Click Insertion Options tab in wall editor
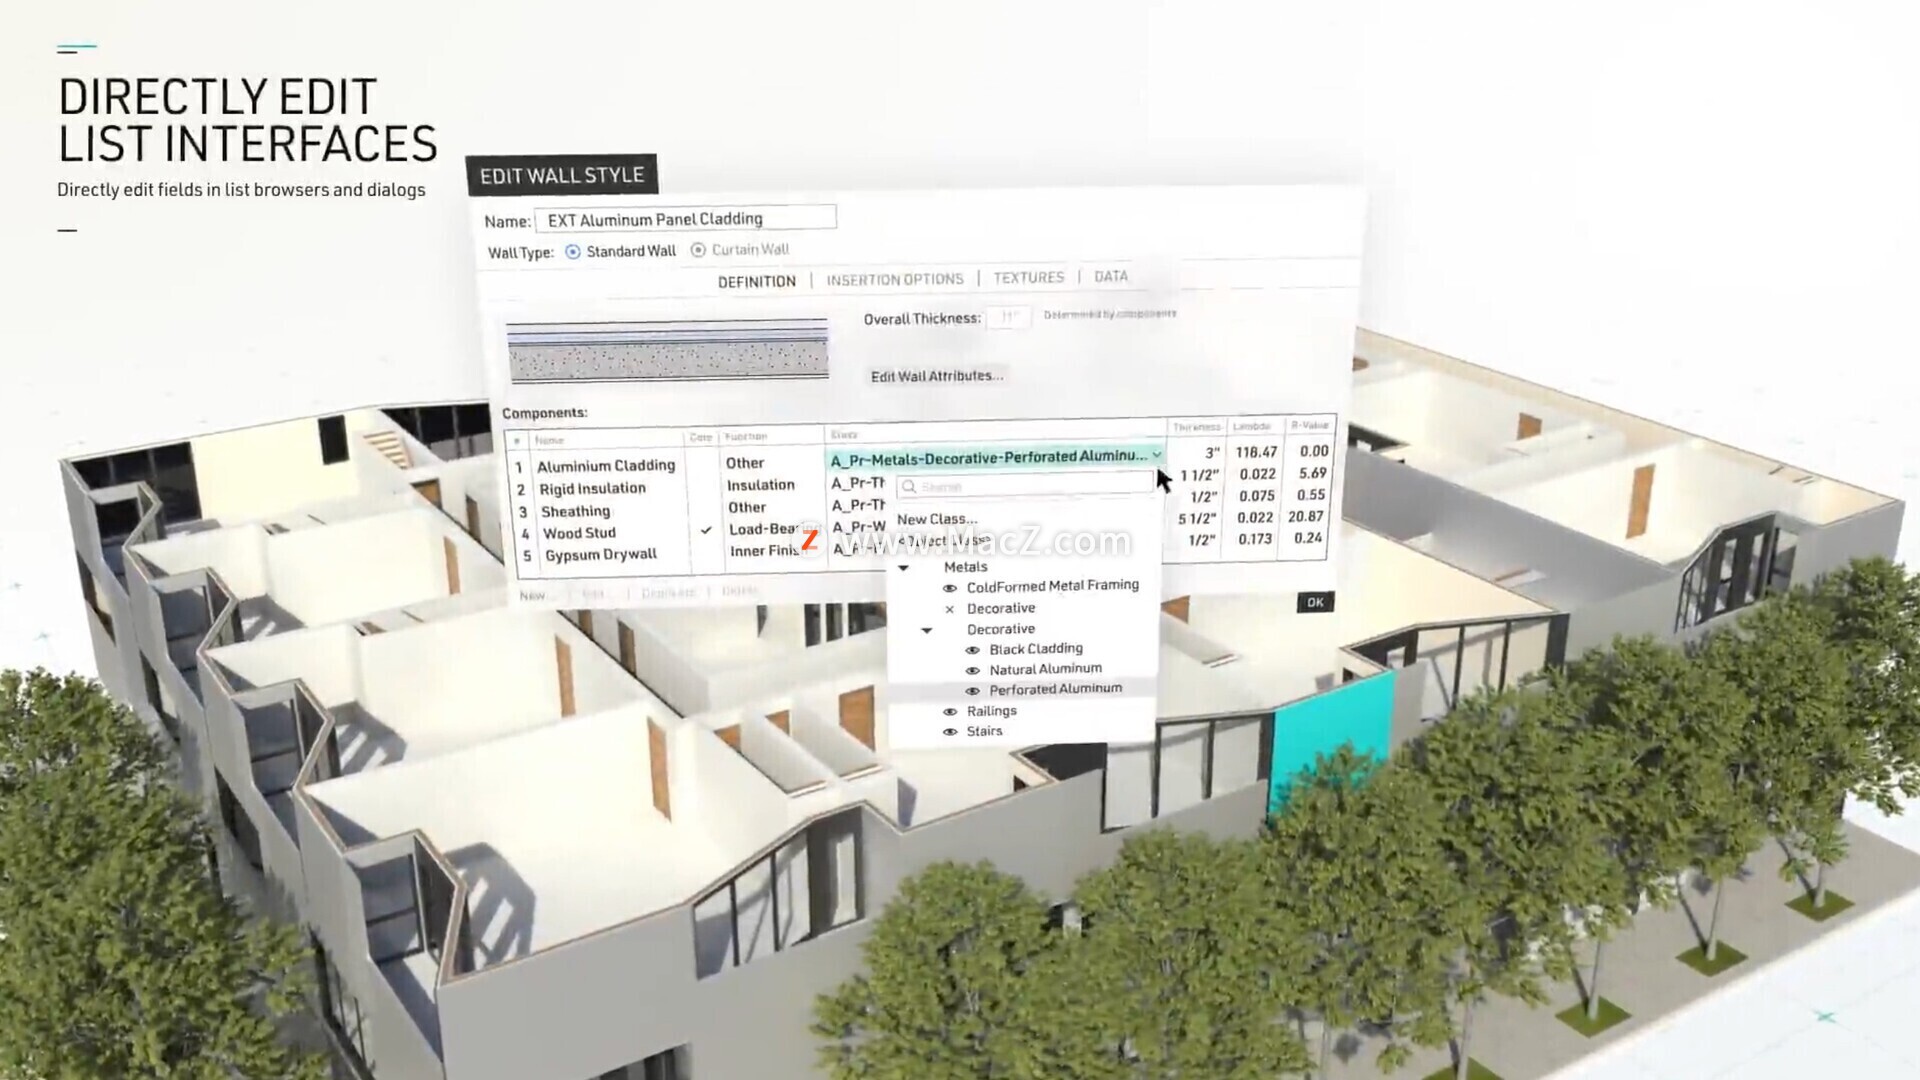Image resolution: width=1920 pixels, height=1080 pixels. tap(894, 277)
